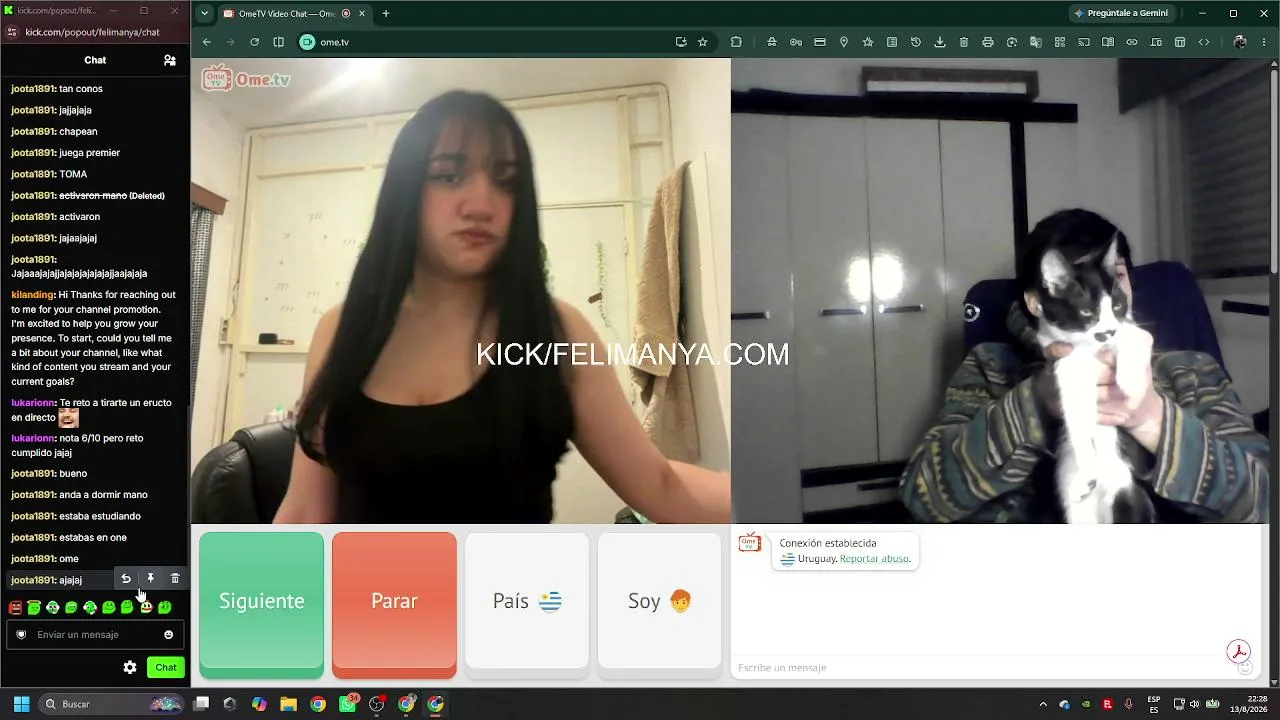Open the Windows Start menu
Image resolution: width=1280 pixels, height=720 pixels.
[21, 704]
